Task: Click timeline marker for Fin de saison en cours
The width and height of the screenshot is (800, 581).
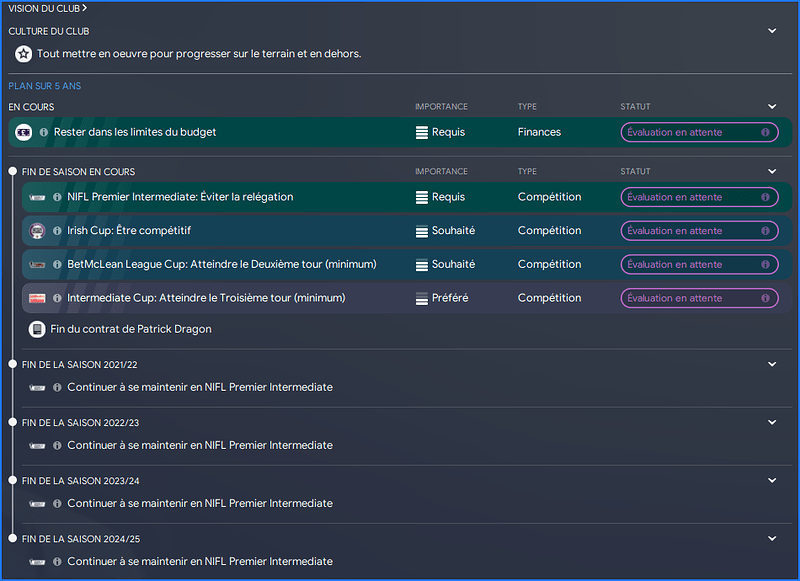Action: [13, 171]
